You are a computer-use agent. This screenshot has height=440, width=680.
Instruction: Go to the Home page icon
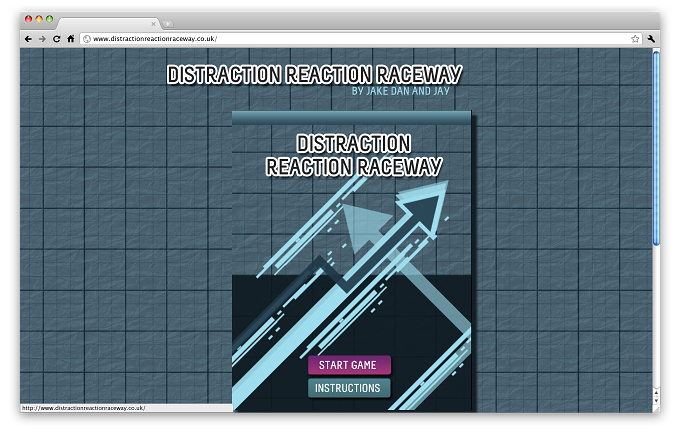tap(71, 39)
